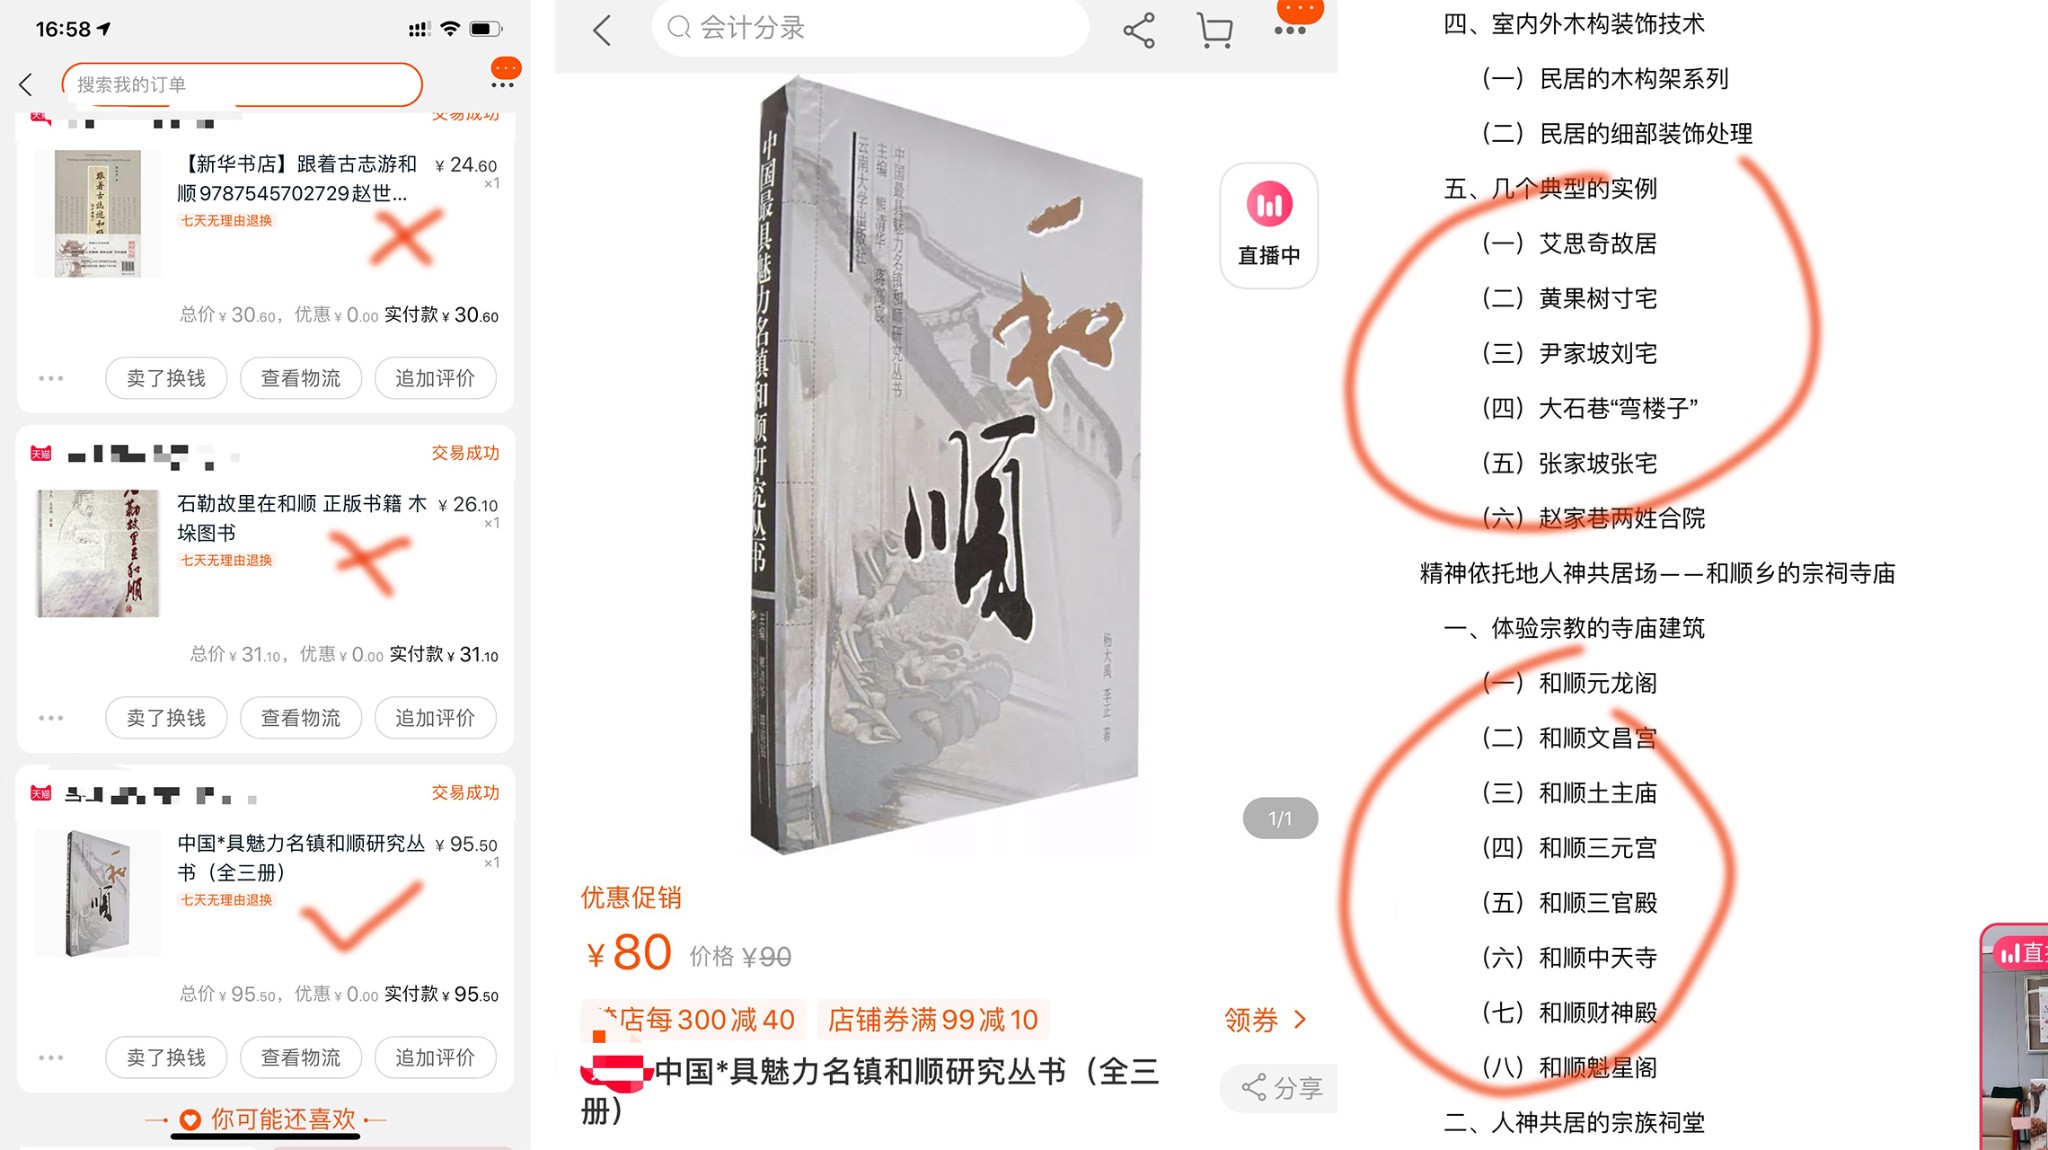Go back from the product page
Screen dimensions: 2048x1150
[601, 30]
